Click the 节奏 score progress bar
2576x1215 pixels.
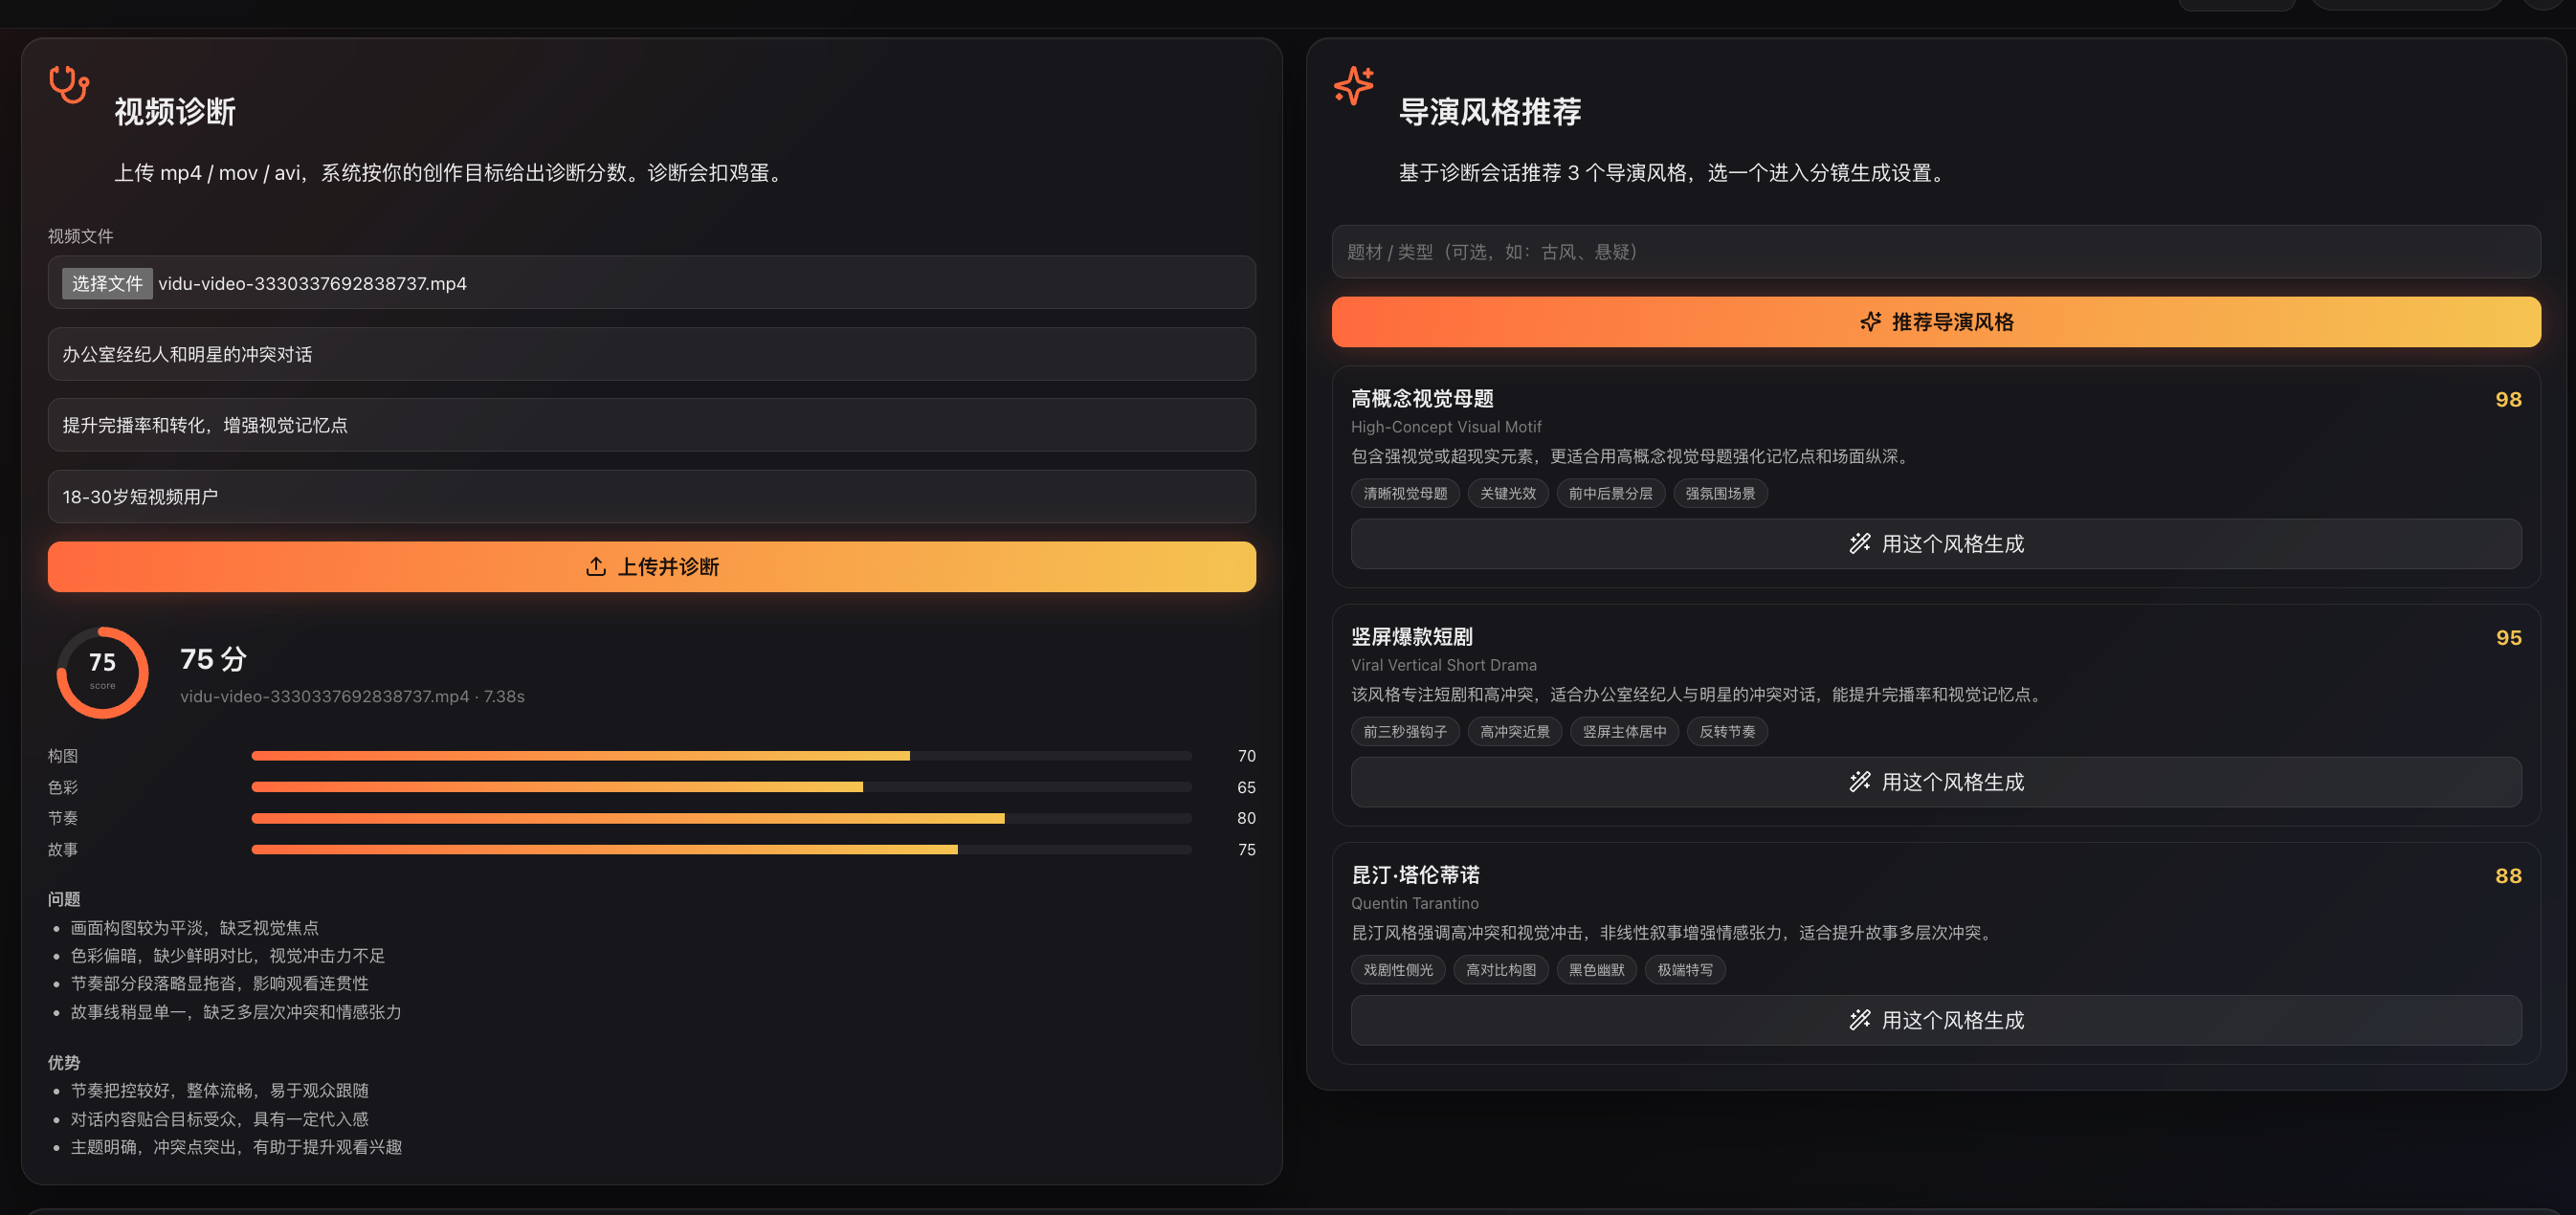tap(721, 818)
